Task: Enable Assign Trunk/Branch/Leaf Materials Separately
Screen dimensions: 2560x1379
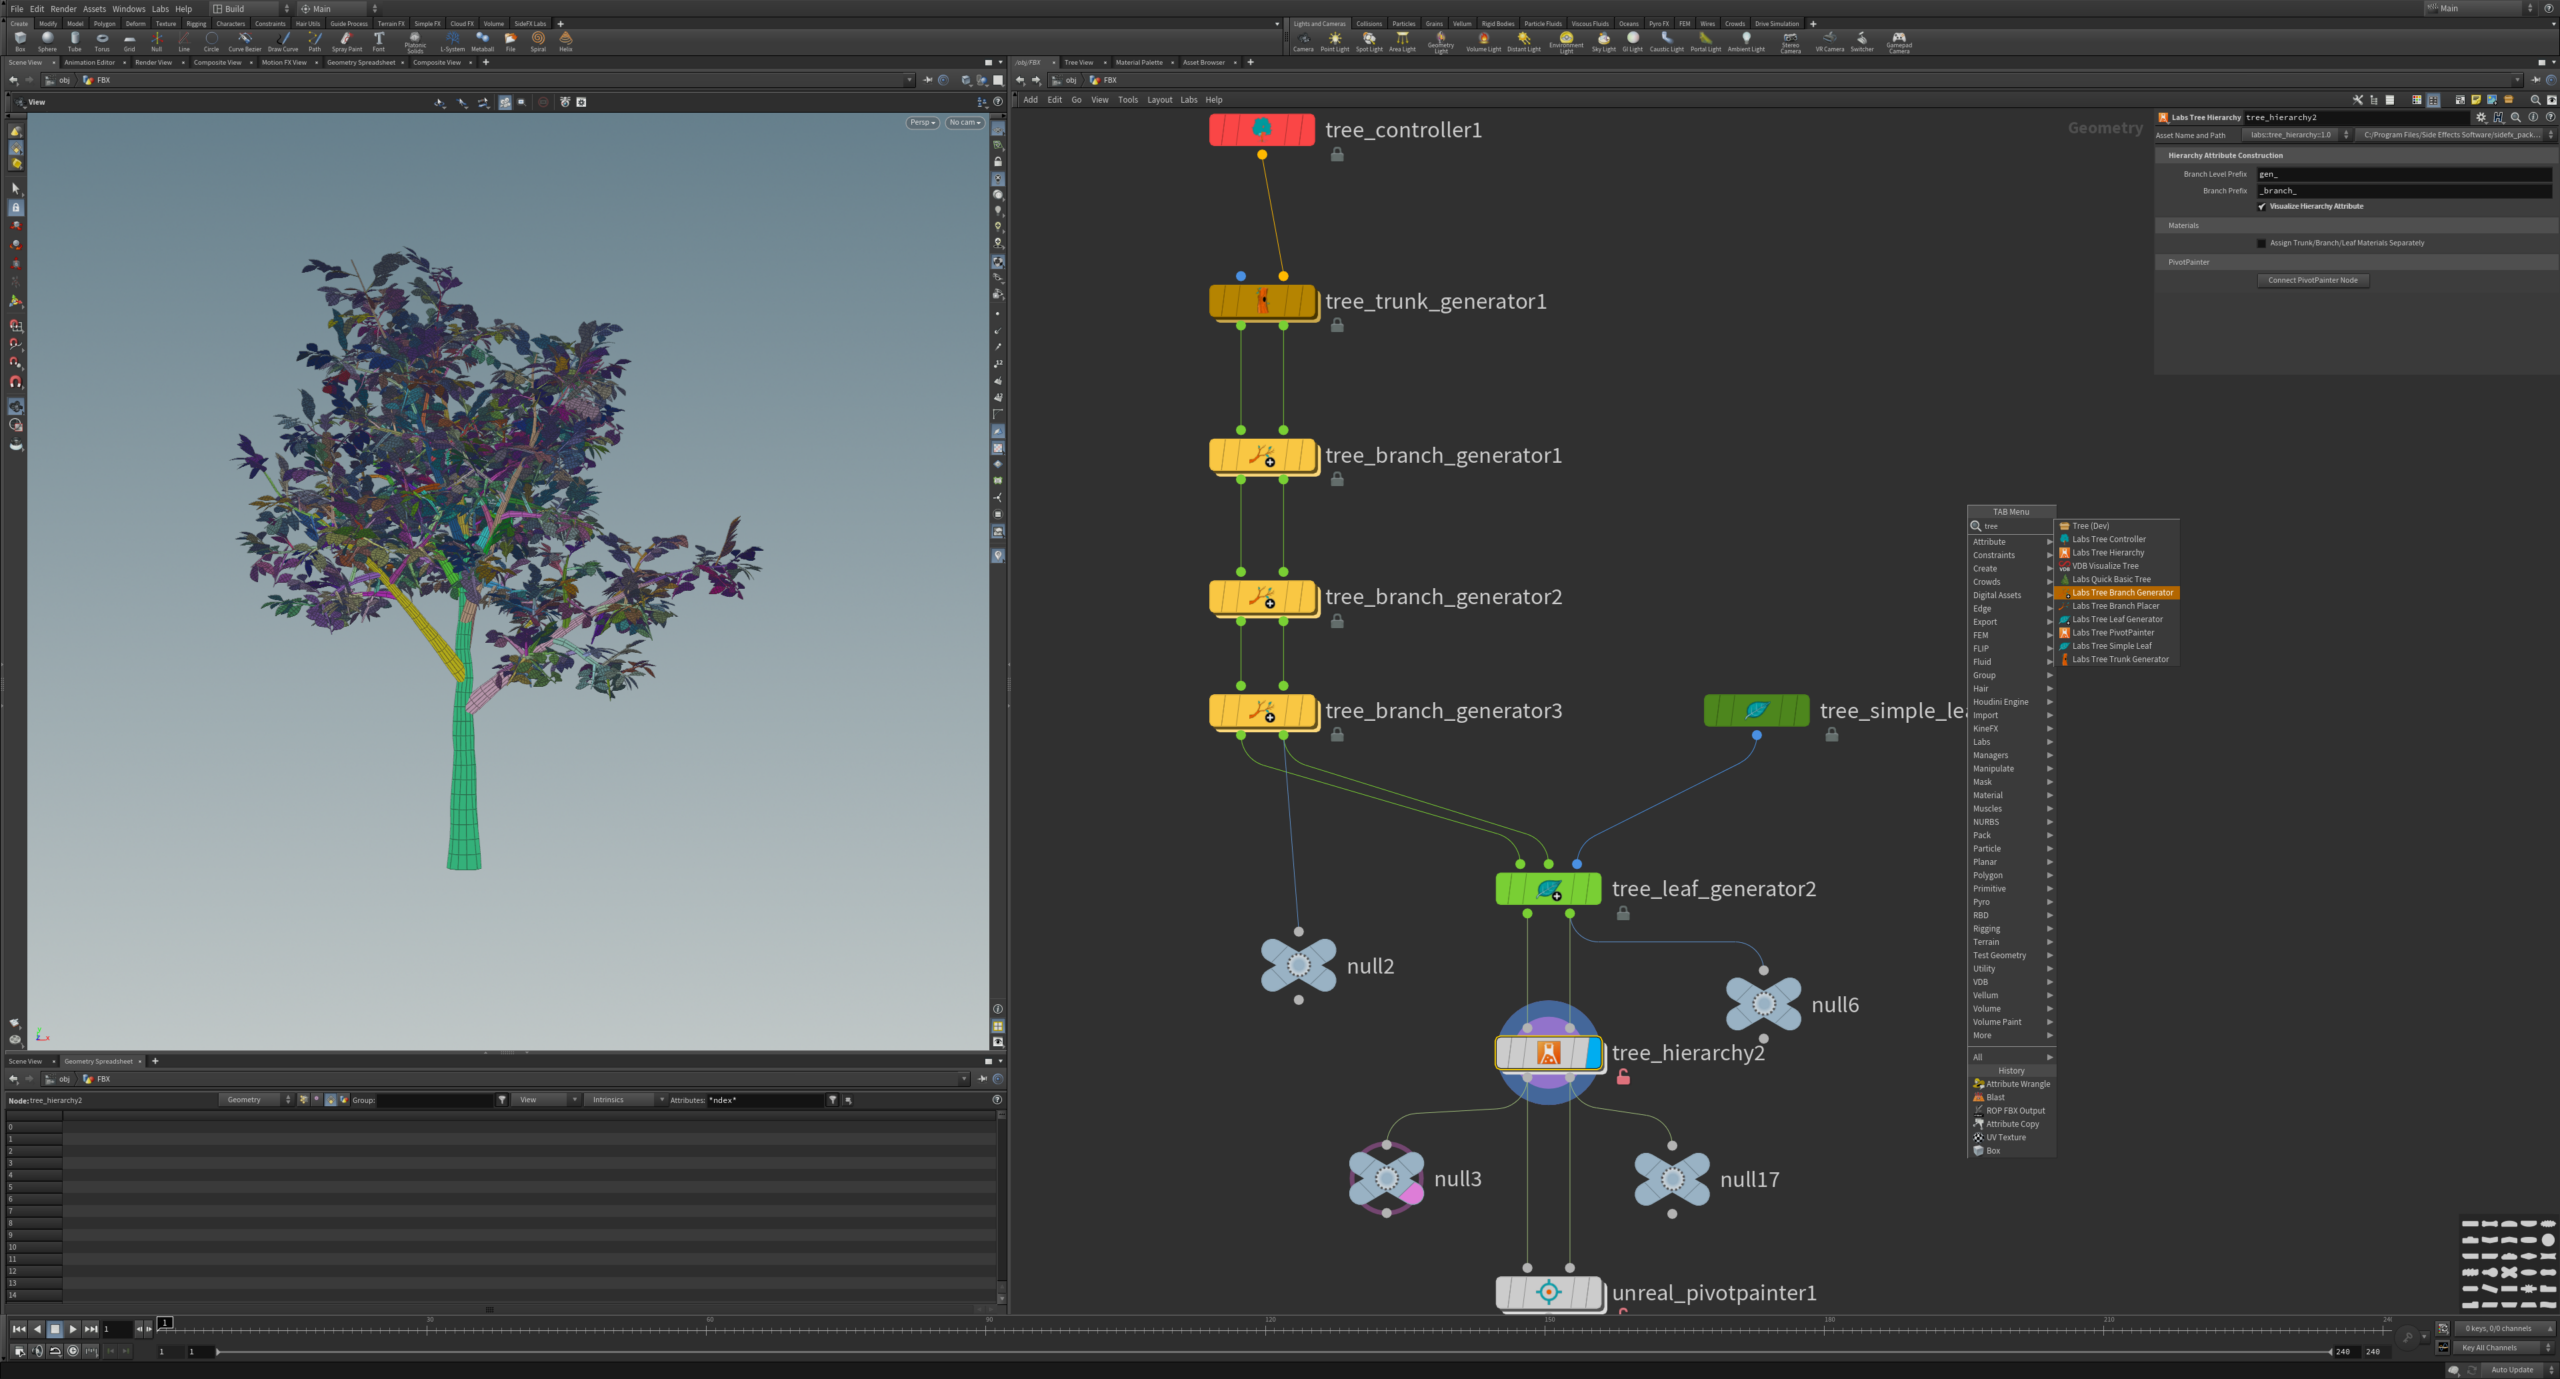Action: click(x=2262, y=243)
